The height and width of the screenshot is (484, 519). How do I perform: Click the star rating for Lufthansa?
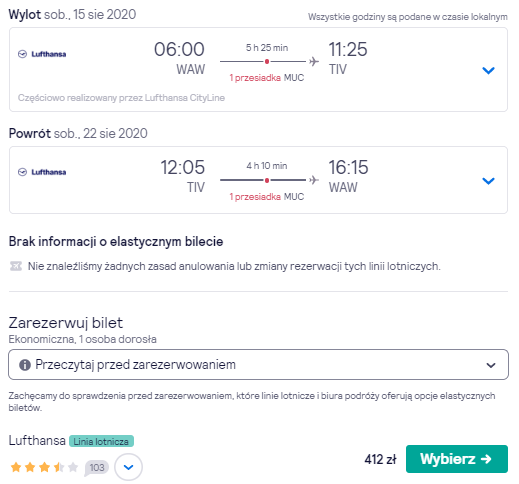tap(44, 467)
